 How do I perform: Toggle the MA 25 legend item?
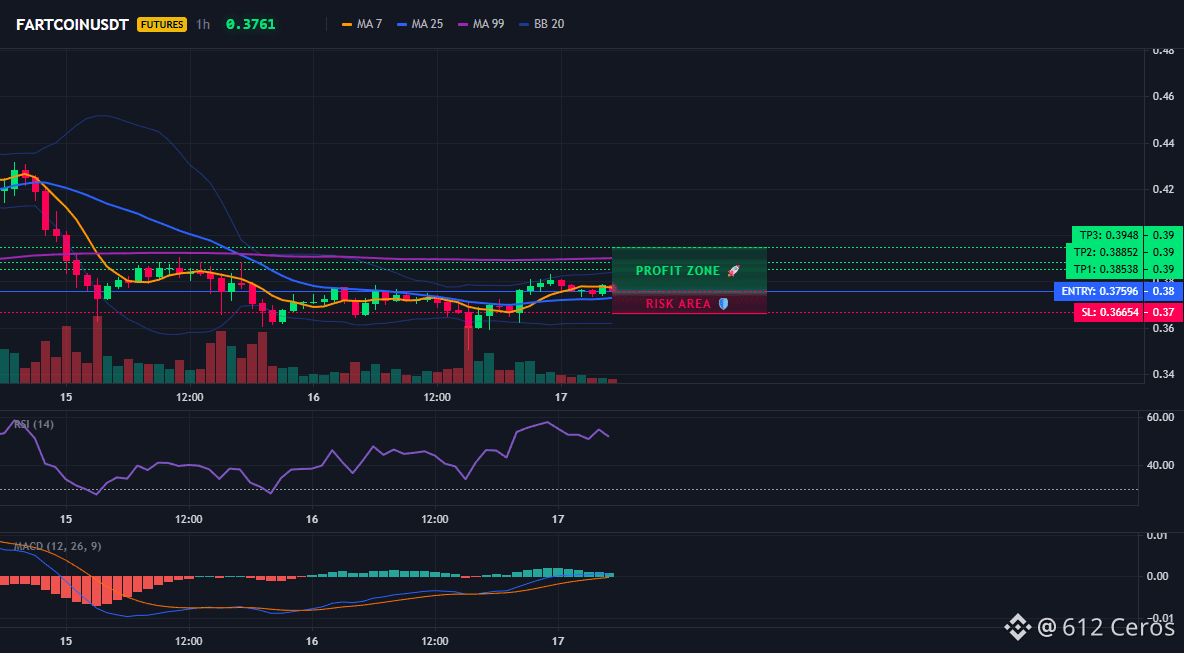click(420, 24)
